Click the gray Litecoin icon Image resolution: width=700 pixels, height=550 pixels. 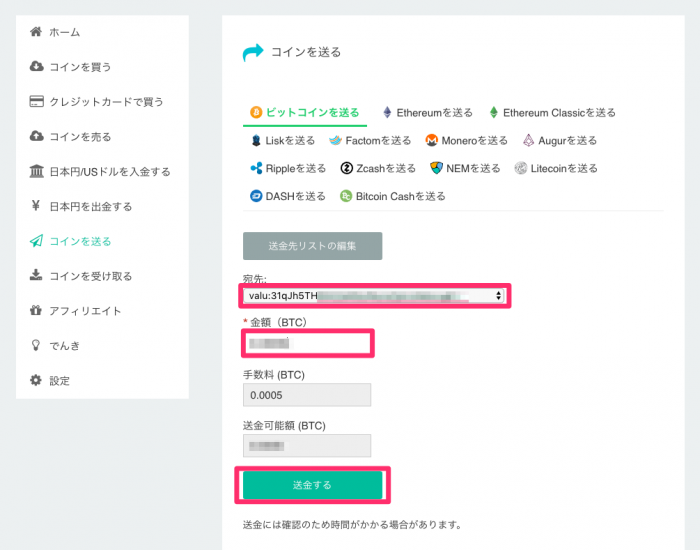click(x=521, y=168)
